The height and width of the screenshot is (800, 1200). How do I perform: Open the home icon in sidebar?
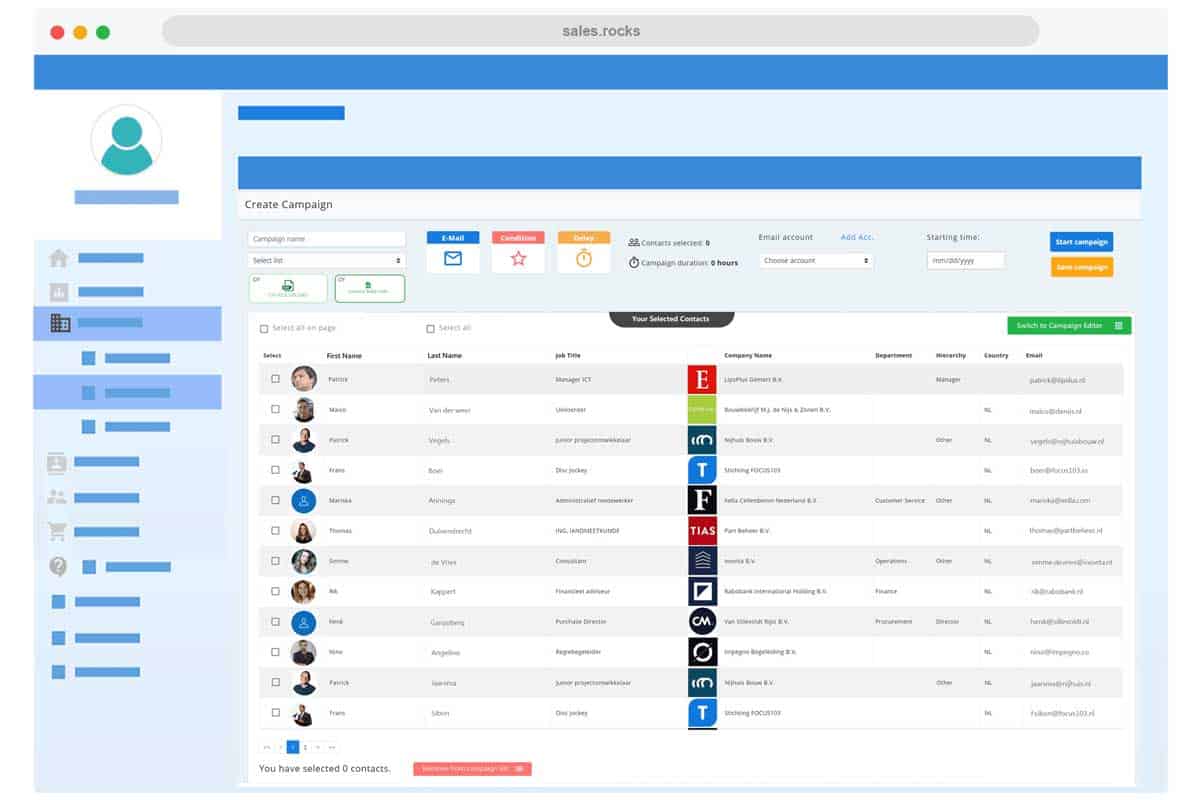(x=59, y=258)
